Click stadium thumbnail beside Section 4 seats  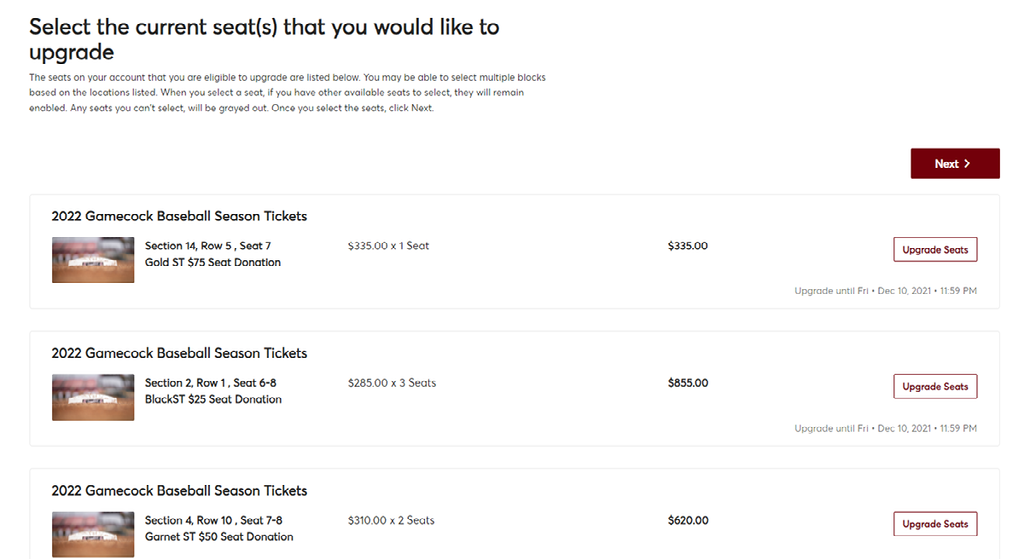coord(93,534)
